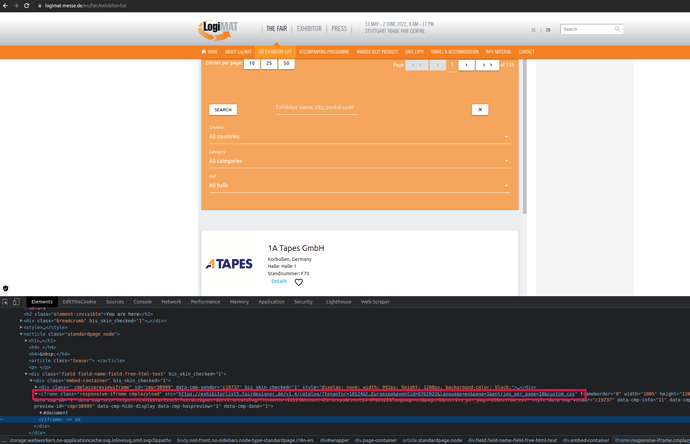This screenshot has width=690, height=444.
Task: Go forward in browser history
Action: click(16, 6)
